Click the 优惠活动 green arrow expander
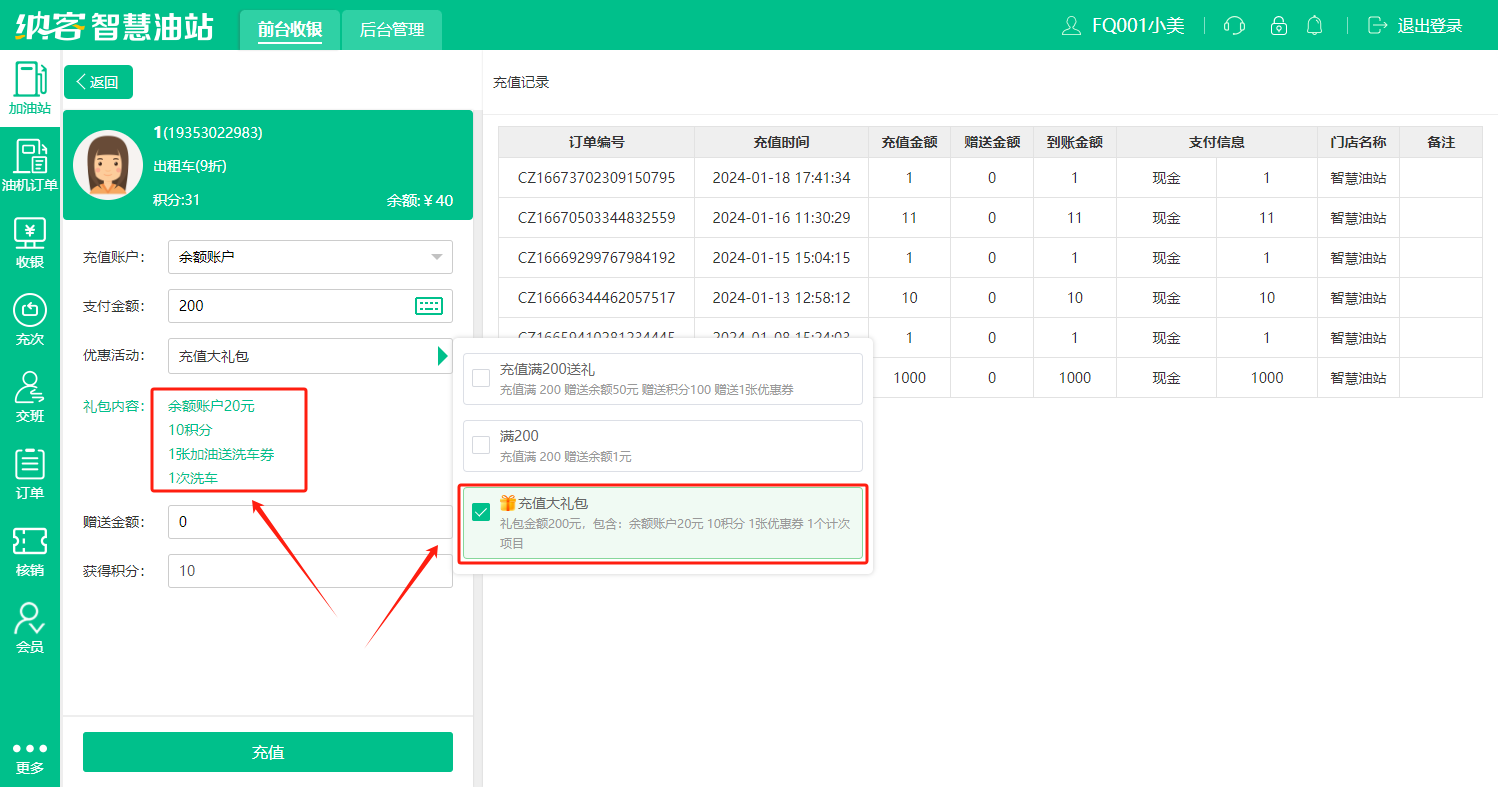1498x787 pixels. pyautogui.click(x=442, y=356)
